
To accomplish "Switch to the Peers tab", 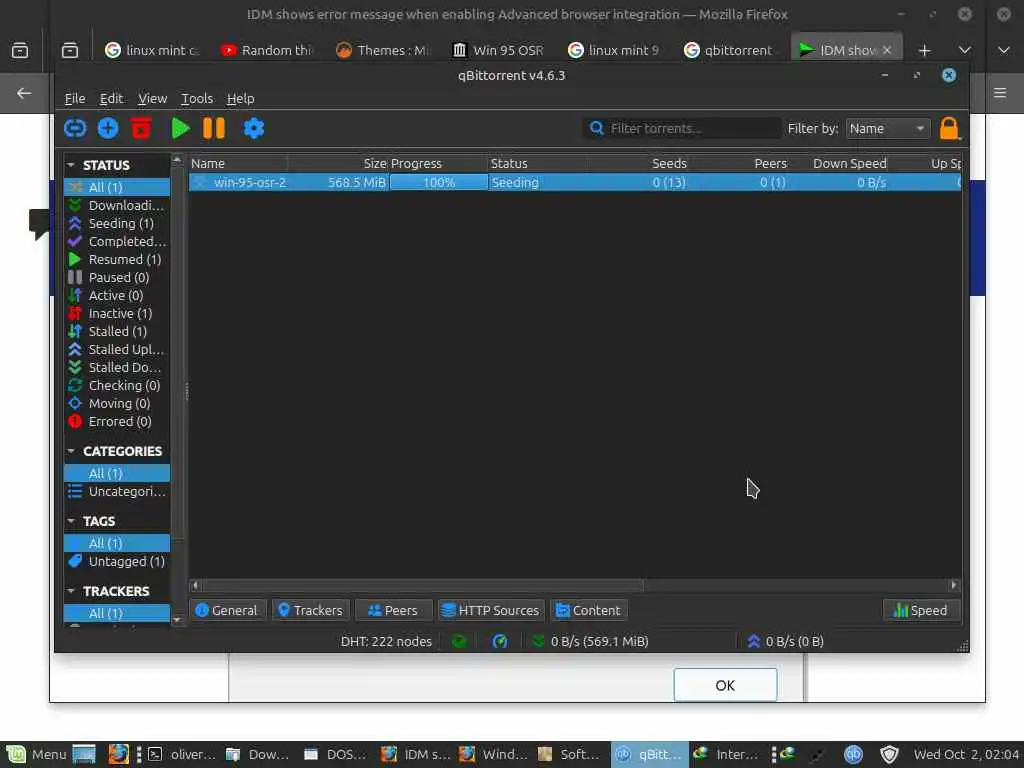I will [x=393, y=610].
